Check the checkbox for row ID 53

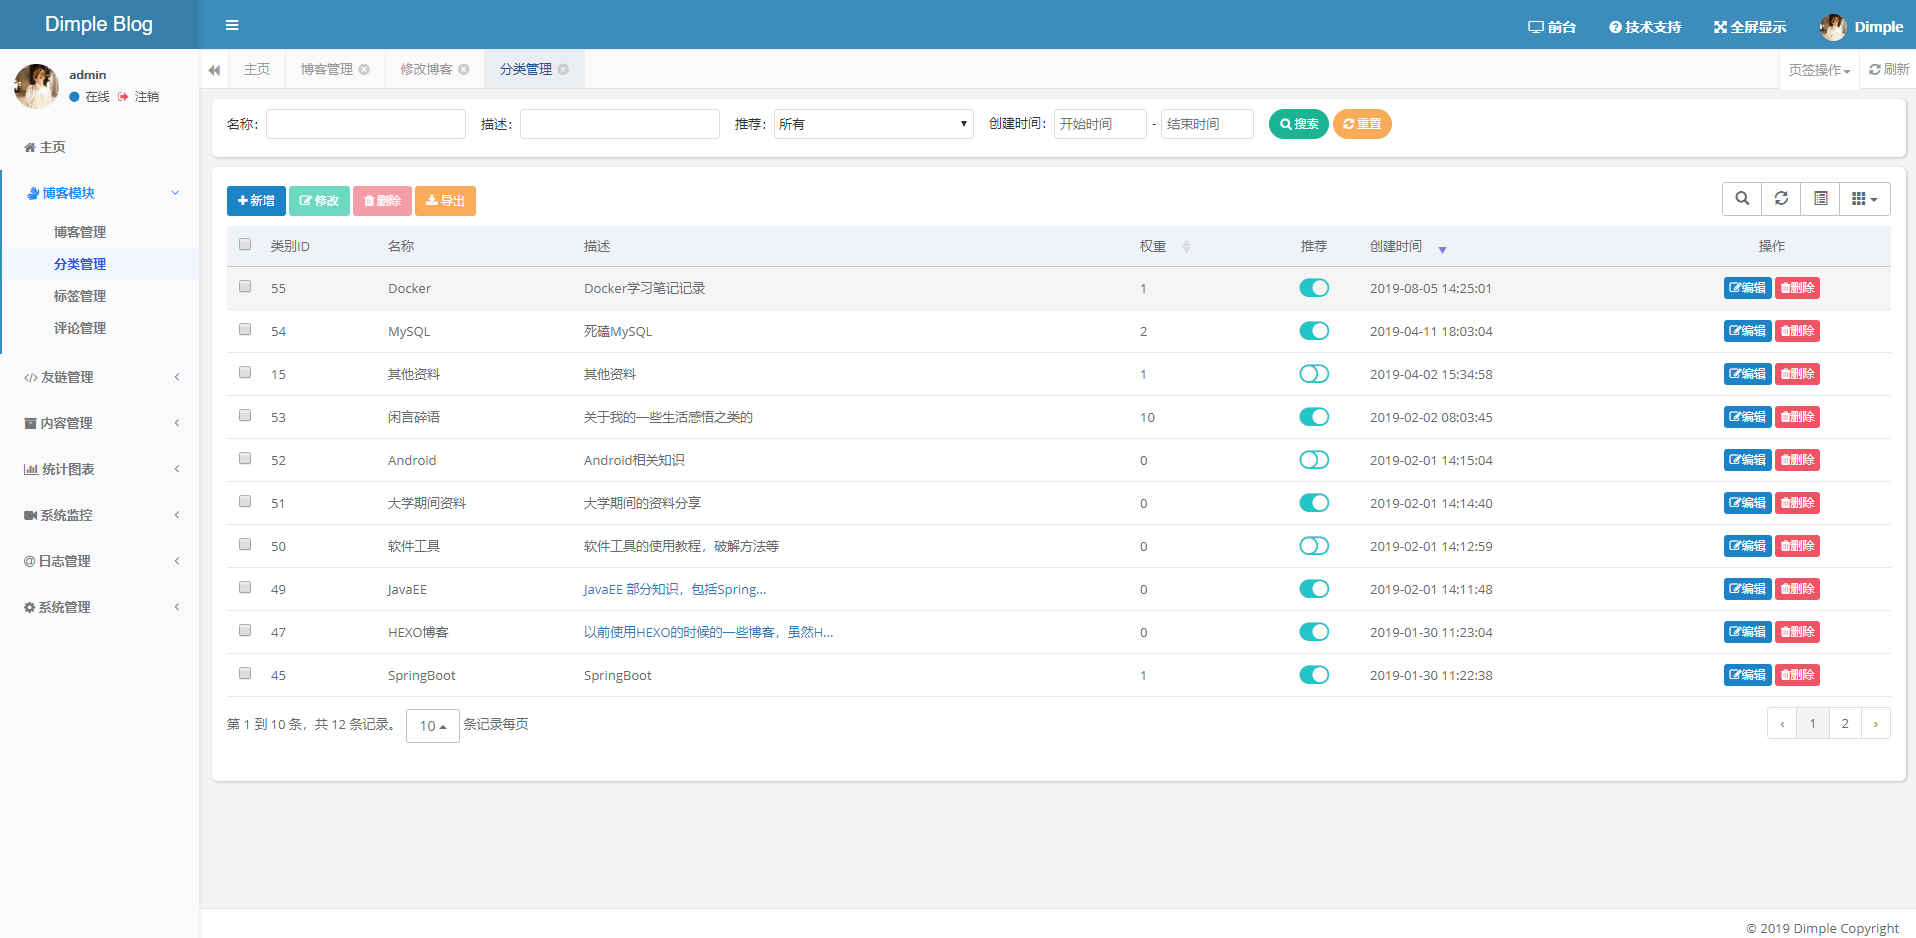pyautogui.click(x=245, y=415)
